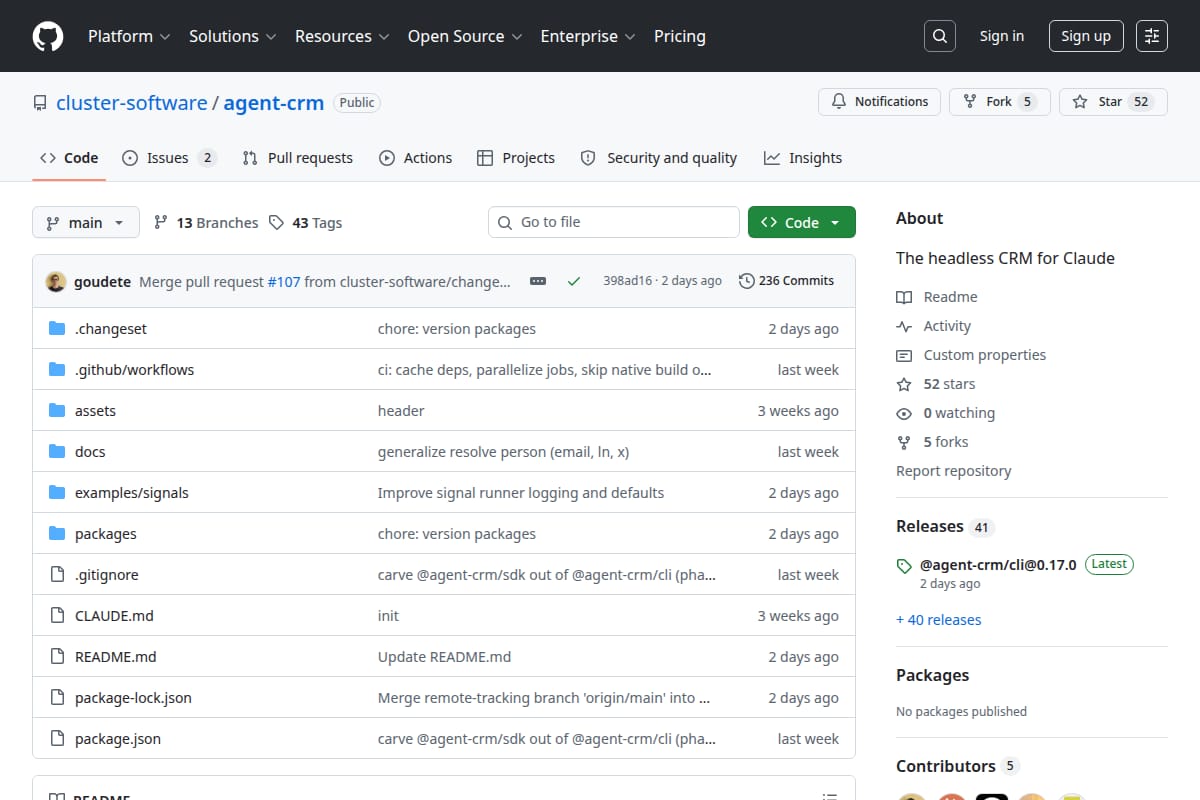Open the appearance settings icon beside Sign up

tap(1152, 36)
